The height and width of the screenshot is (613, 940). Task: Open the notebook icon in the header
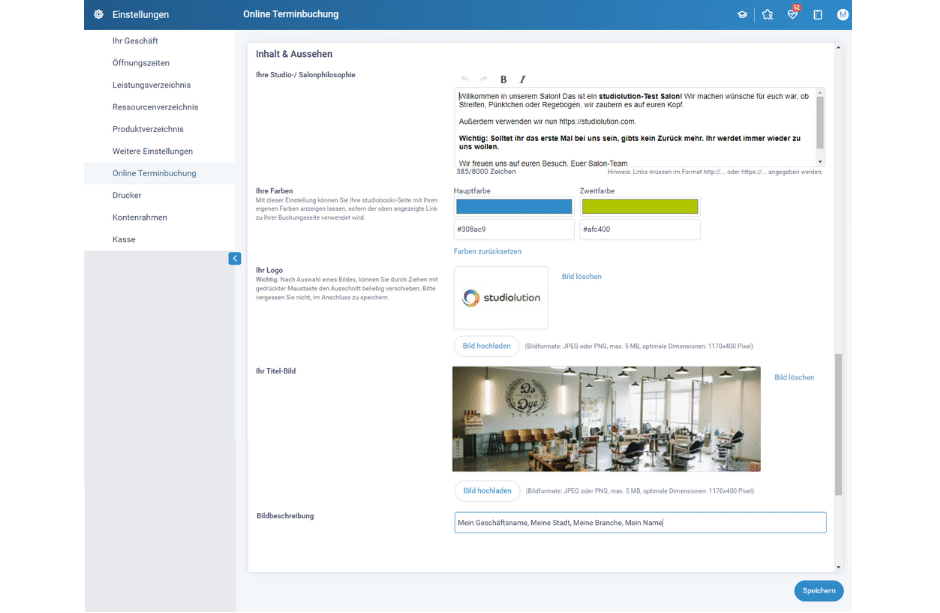coord(818,14)
